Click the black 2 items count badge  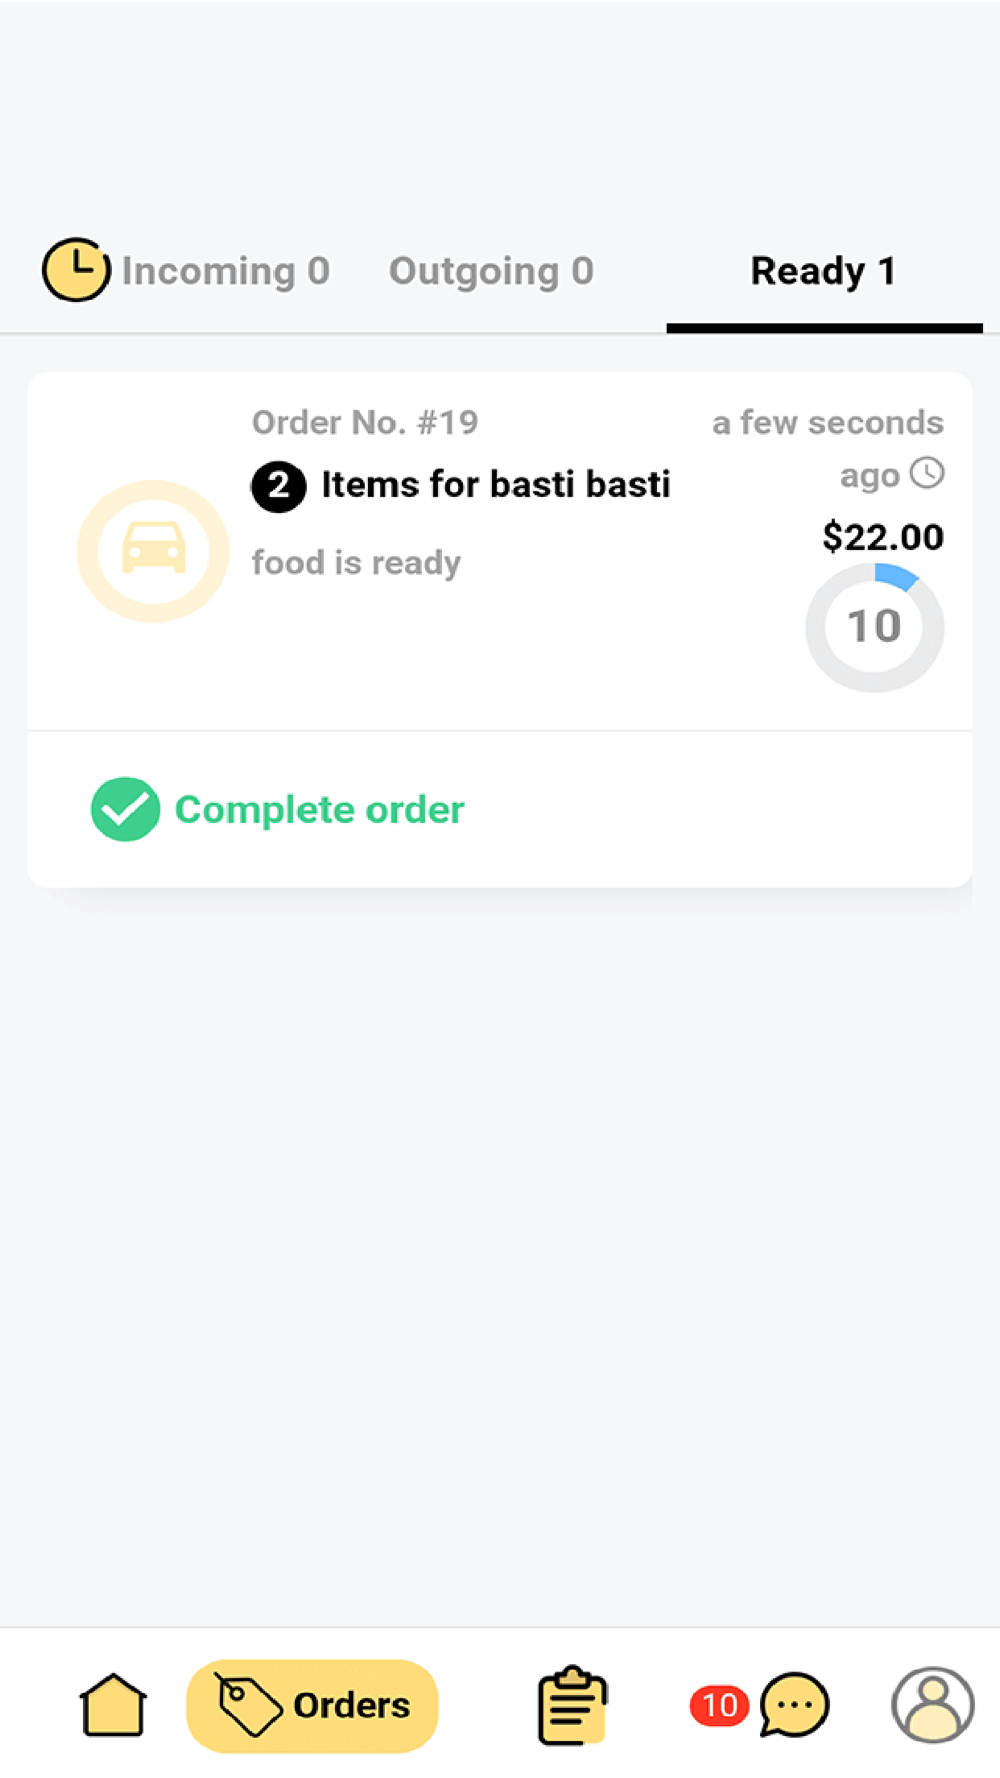[x=278, y=487]
